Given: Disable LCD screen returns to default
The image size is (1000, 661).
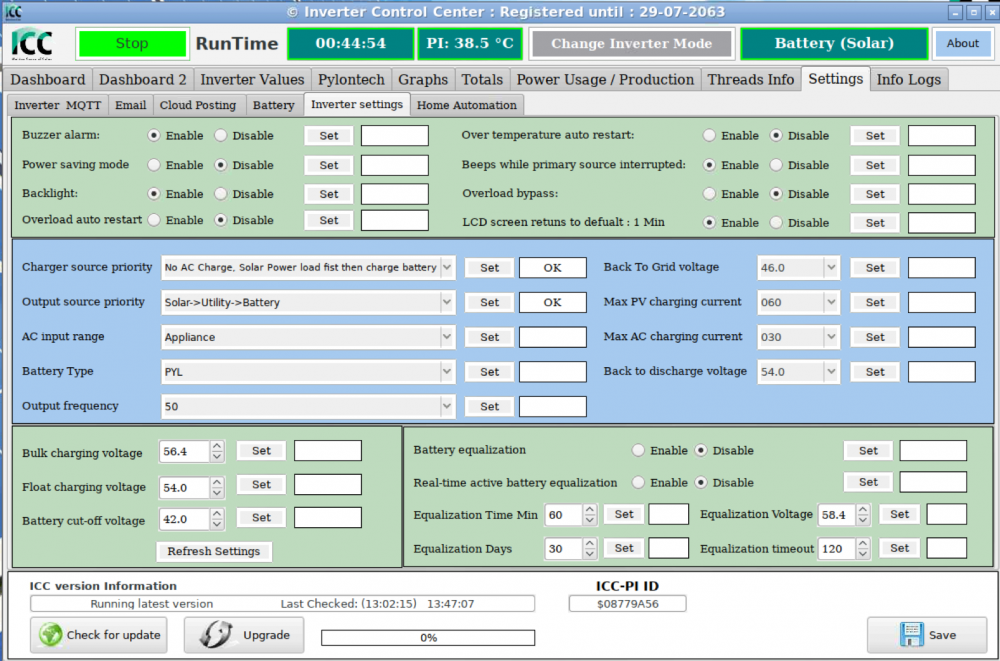Looking at the screenshot, I should pos(776,223).
